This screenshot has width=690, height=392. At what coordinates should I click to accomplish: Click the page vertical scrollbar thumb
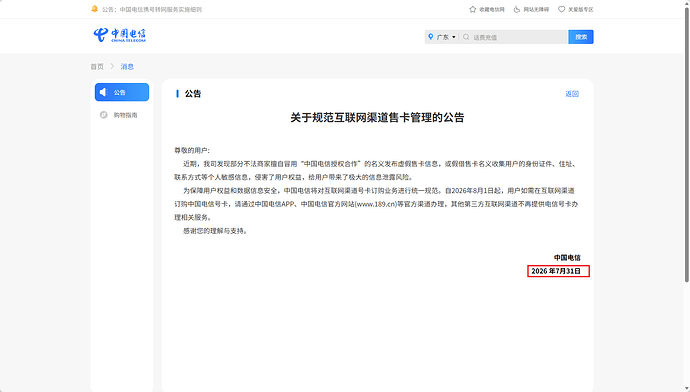(686, 144)
